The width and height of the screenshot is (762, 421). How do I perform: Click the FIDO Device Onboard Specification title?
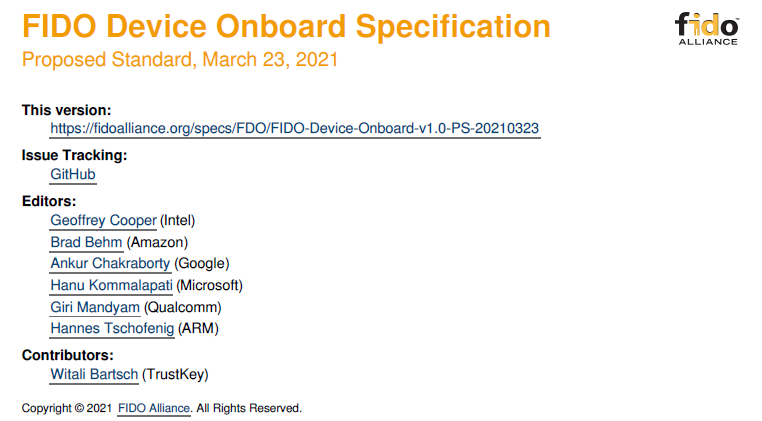tap(286, 27)
